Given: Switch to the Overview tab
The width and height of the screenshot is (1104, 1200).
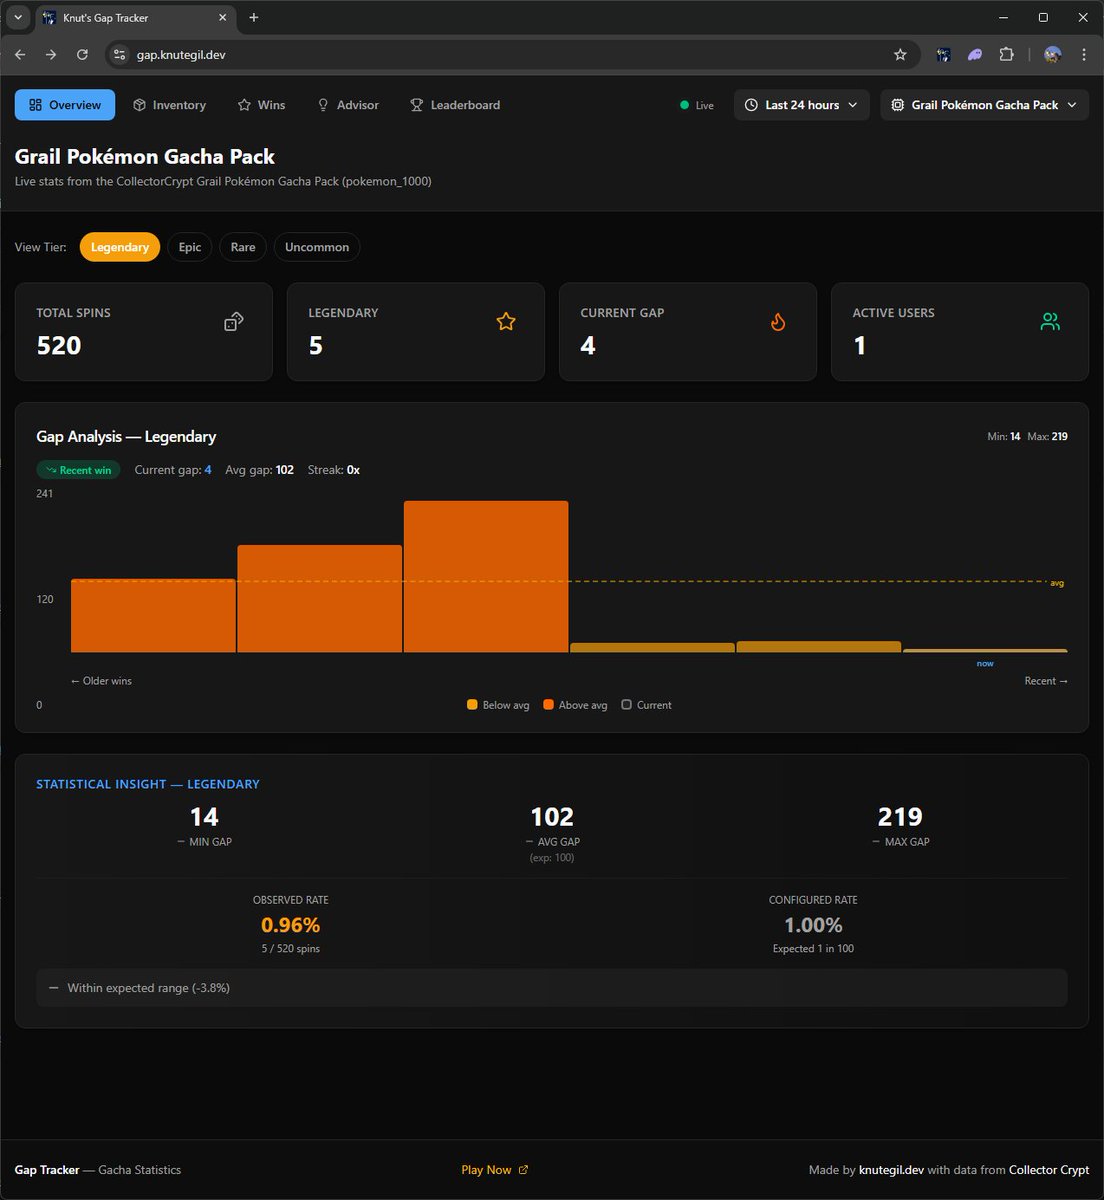Looking at the screenshot, I should click(x=65, y=105).
